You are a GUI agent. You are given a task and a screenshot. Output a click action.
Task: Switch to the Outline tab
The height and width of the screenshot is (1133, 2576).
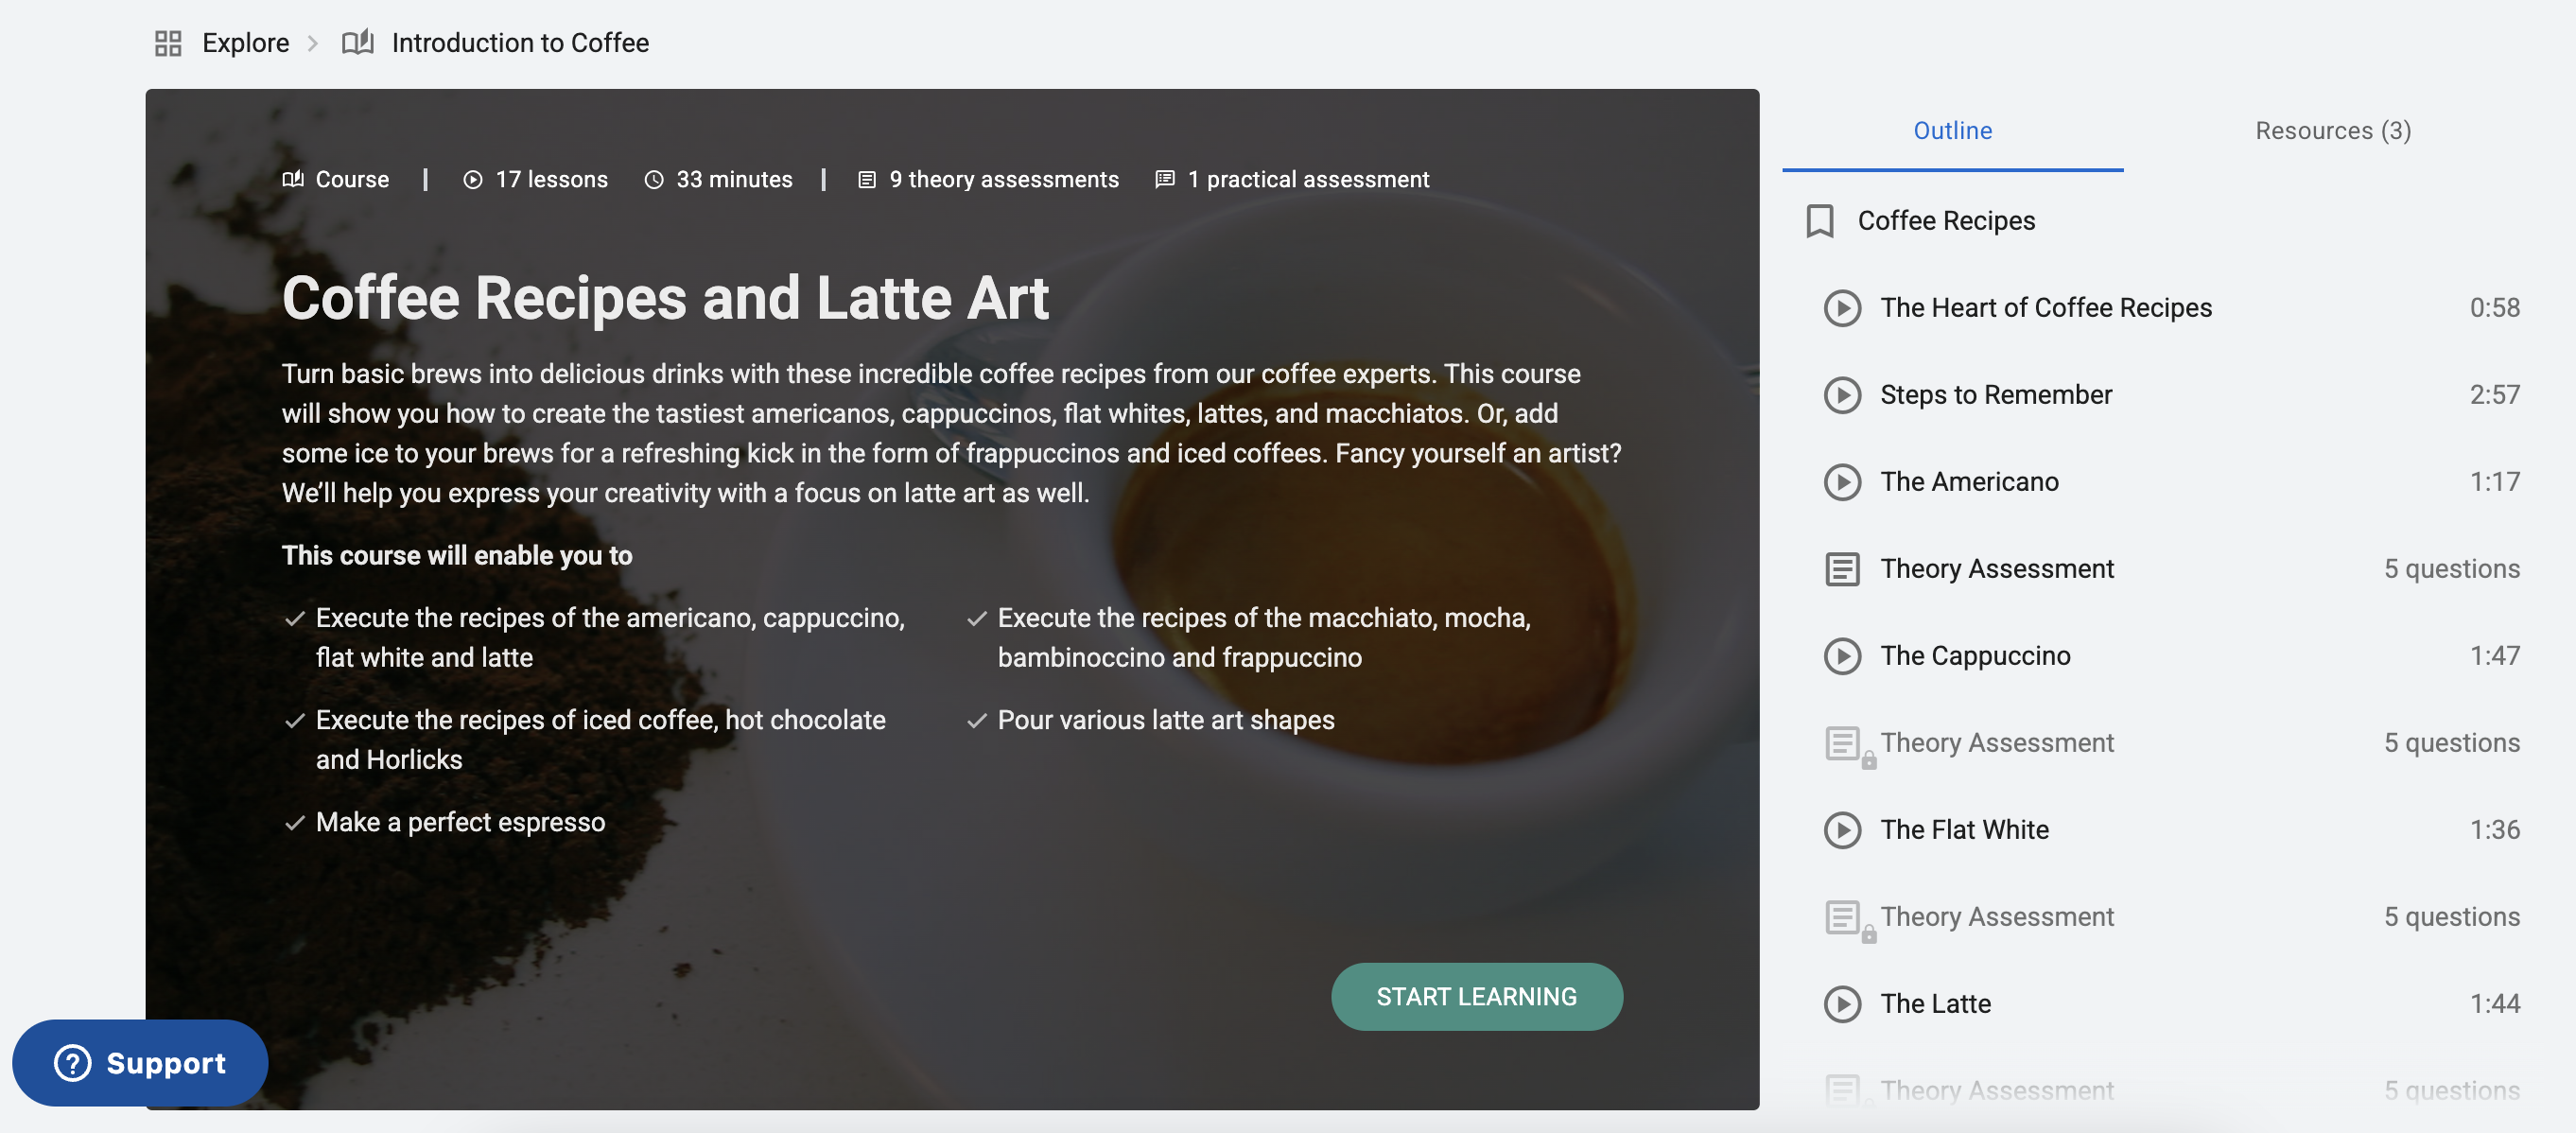coord(1952,130)
